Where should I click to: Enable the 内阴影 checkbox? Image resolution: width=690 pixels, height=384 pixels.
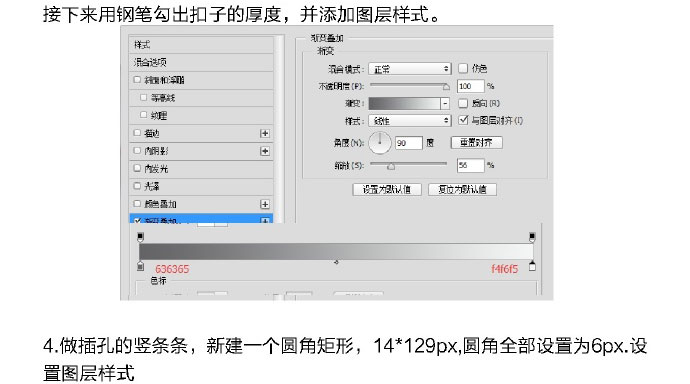tap(137, 150)
